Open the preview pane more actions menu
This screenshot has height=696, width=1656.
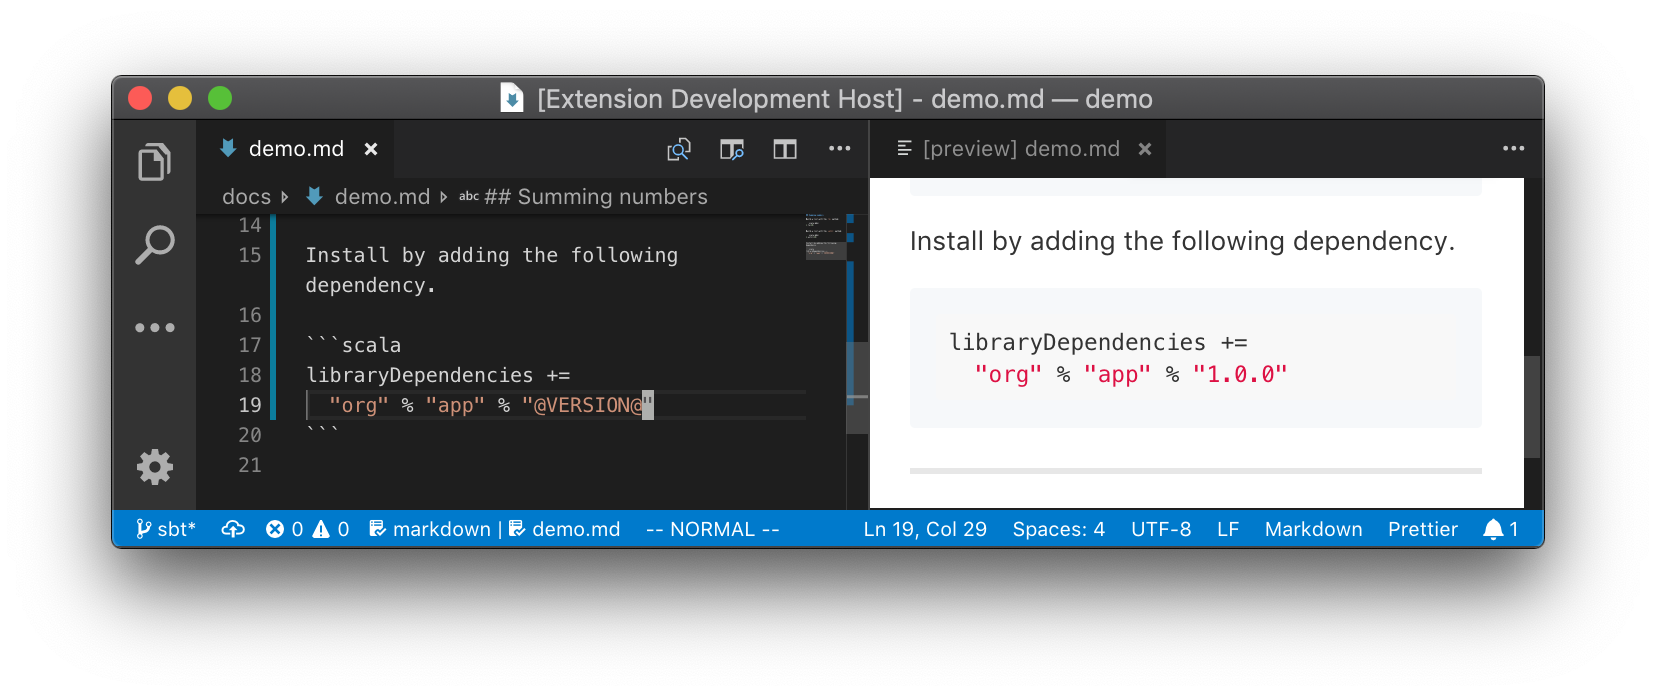click(x=1513, y=149)
